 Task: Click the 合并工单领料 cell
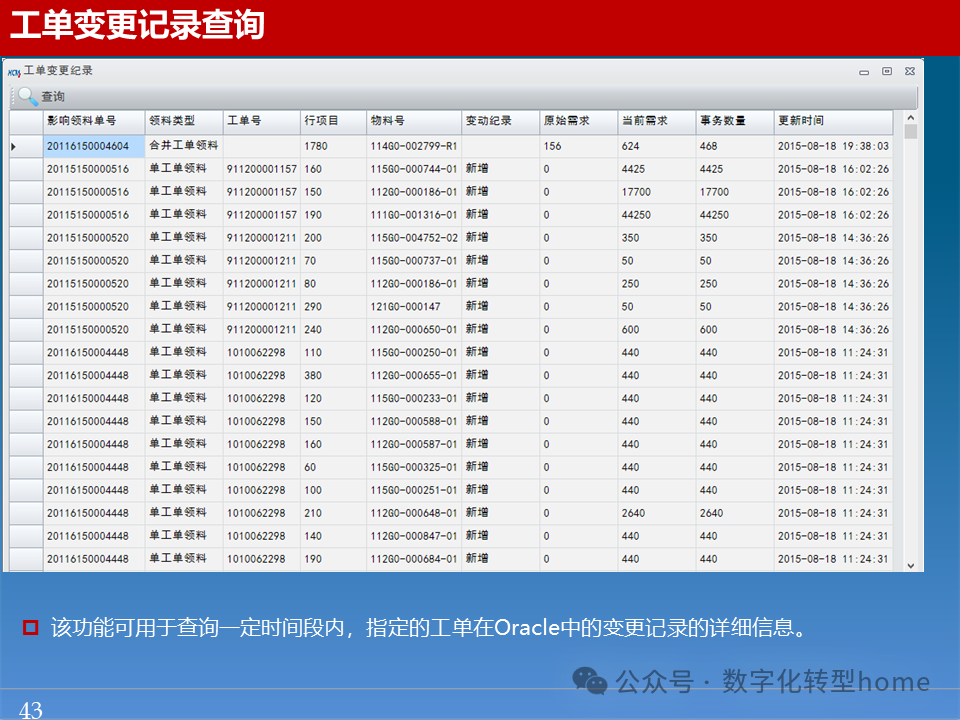coord(184,146)
